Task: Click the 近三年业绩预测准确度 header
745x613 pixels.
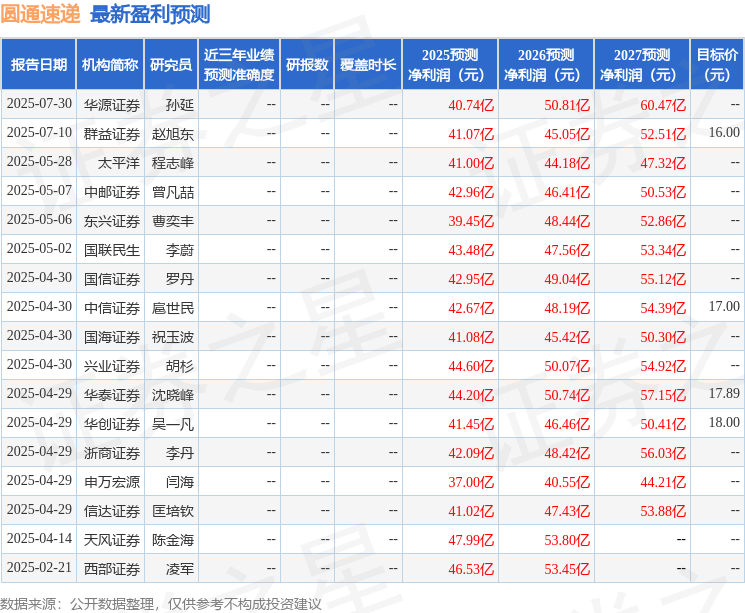Action: 239,64
